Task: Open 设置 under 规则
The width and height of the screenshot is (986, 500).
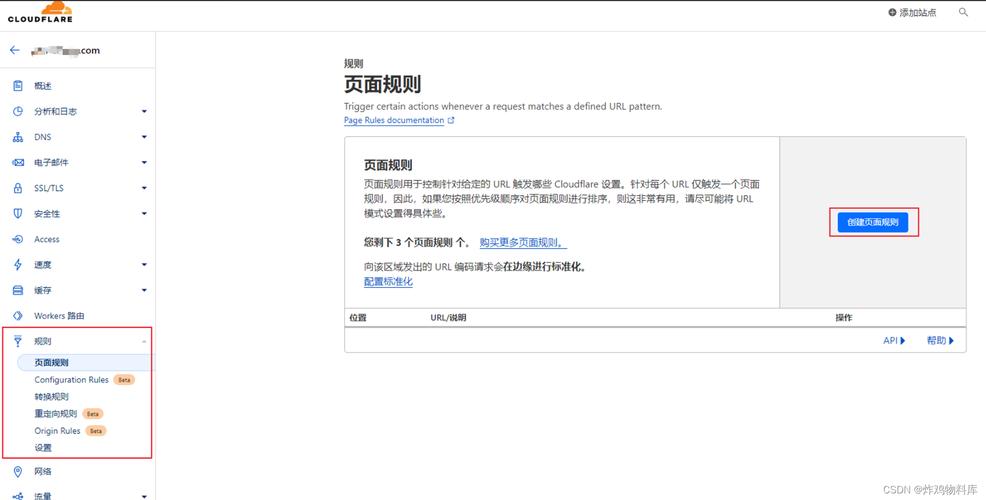Action: click(x=43, y=448)
